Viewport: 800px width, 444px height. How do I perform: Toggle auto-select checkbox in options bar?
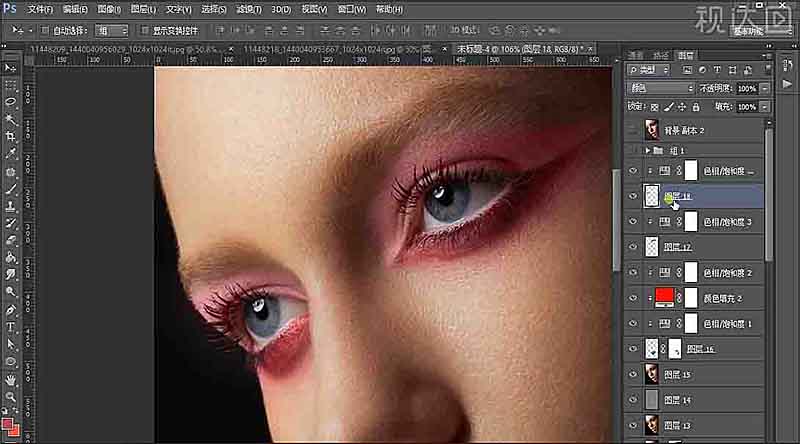click(45, 31)
